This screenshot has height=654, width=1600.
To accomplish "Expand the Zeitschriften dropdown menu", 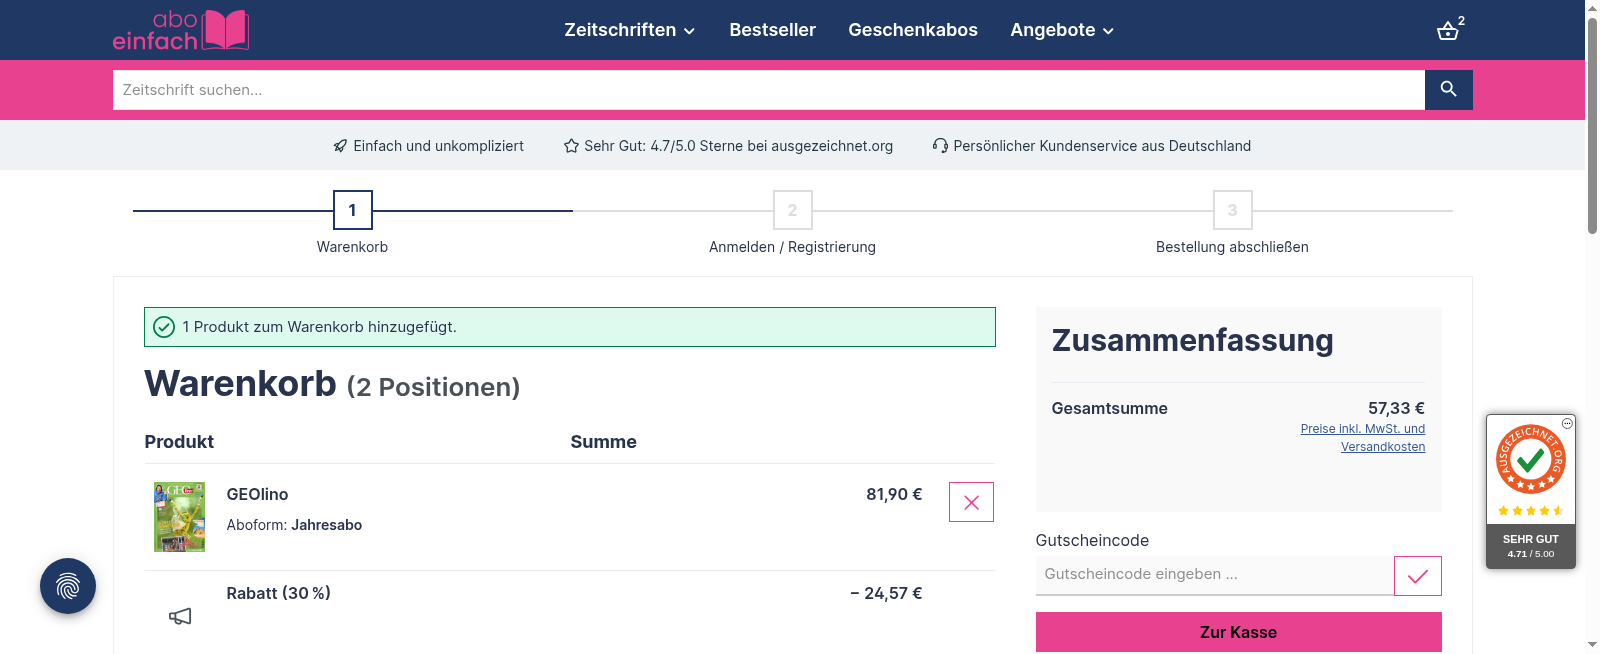I will (629, 30).
